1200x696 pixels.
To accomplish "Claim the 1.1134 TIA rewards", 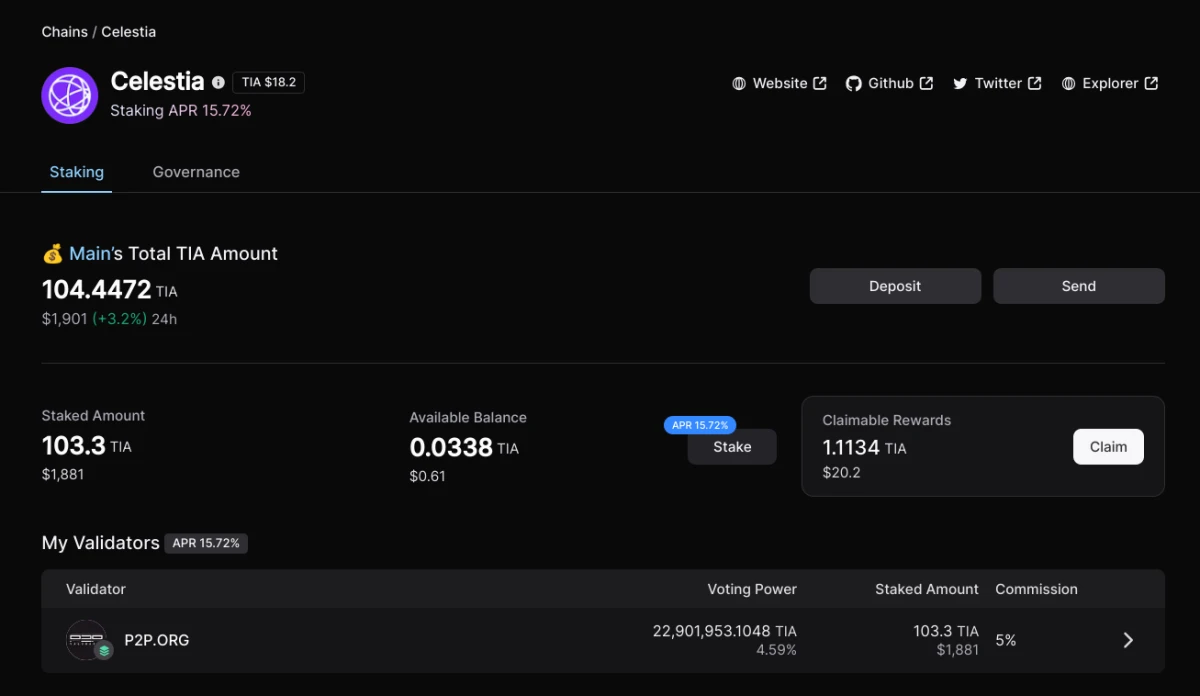I will (1108, 447).
